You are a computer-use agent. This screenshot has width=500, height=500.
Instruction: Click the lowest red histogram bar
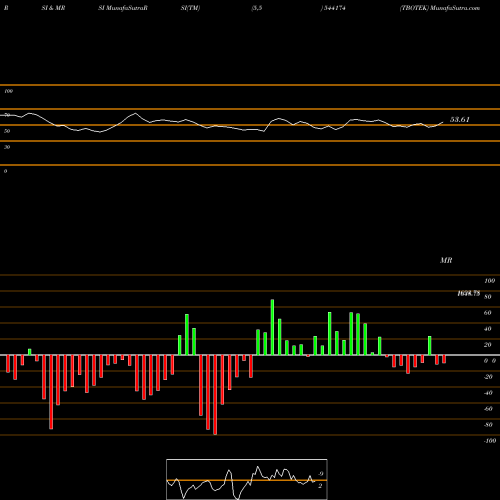coord(215,395)
